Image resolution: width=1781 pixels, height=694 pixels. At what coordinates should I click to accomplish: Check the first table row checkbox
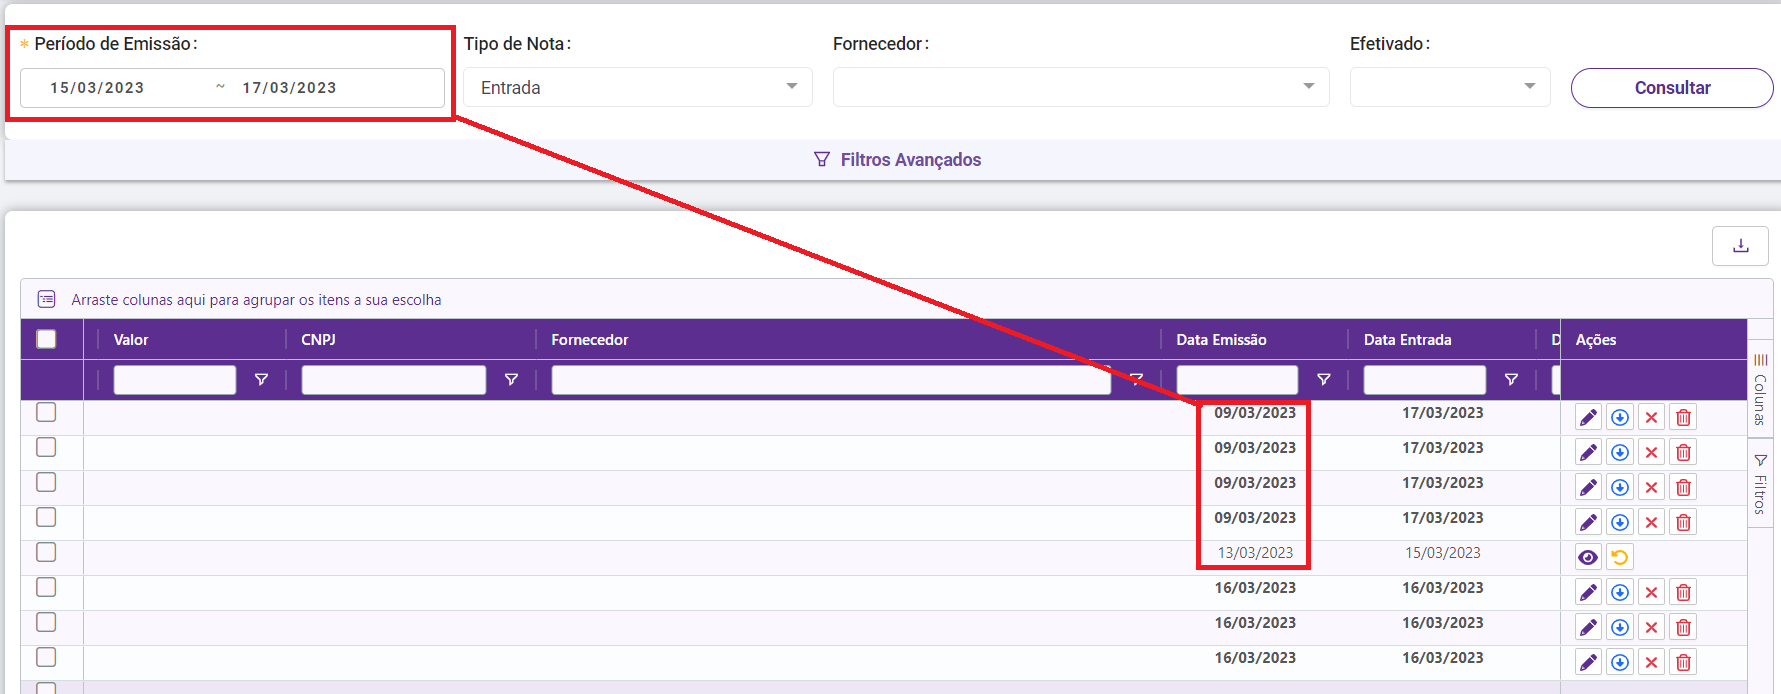46,412
